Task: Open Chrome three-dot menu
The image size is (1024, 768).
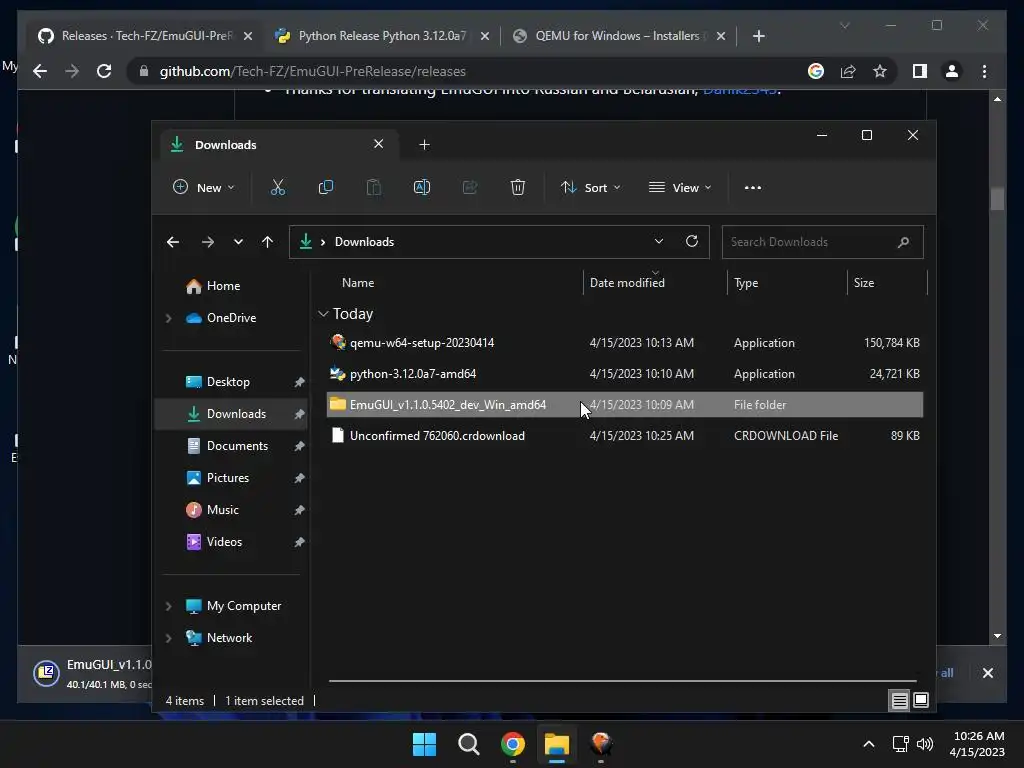Action: click(x=984, y=71)
